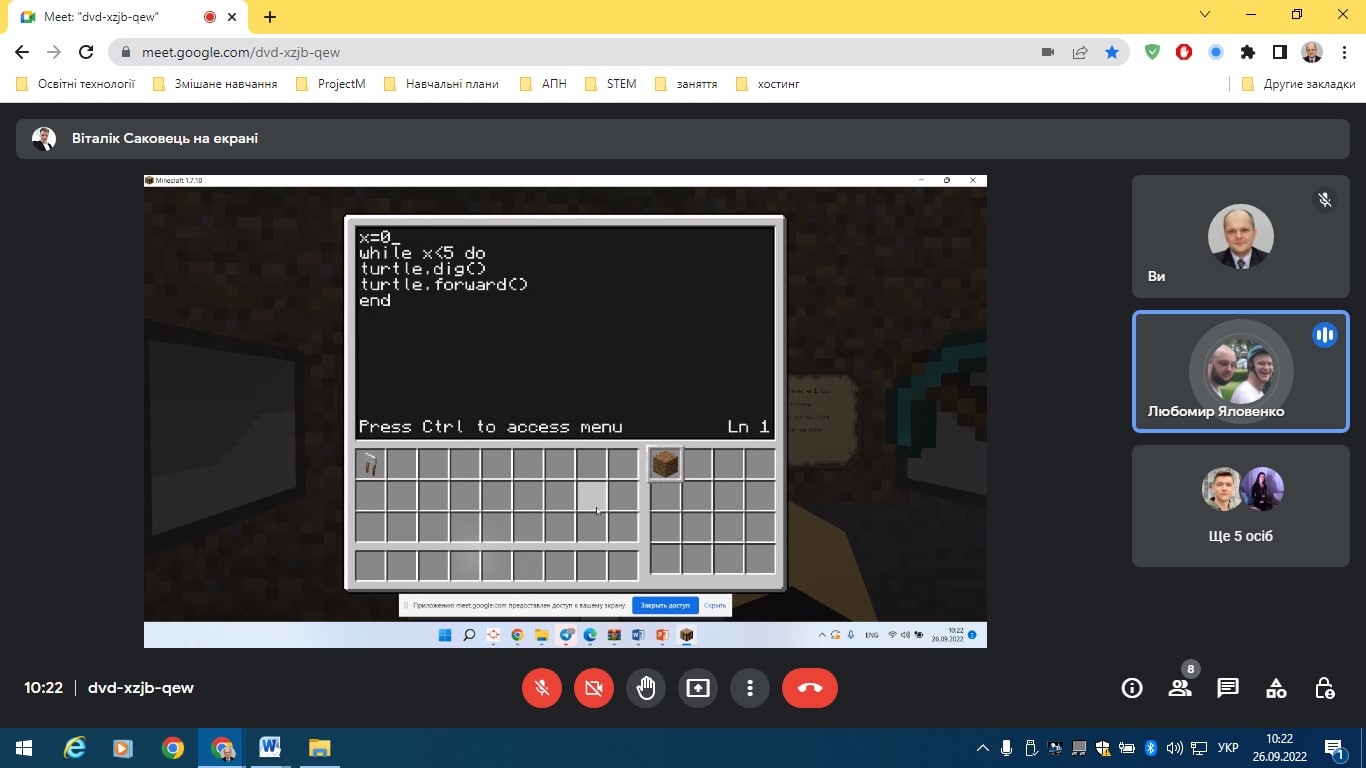Open 'хостинг' bookmark folder
The width and height of the screenshot is (1366, 768).
(x=767, y=84)
